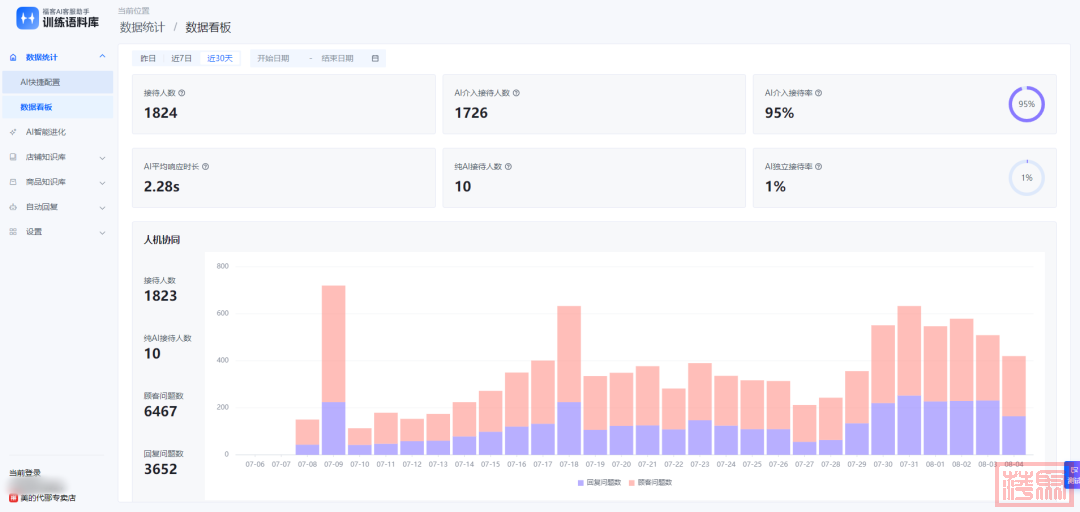
Task: Open AI快捷配置 in the sidebar
Action: coord(40,82)
